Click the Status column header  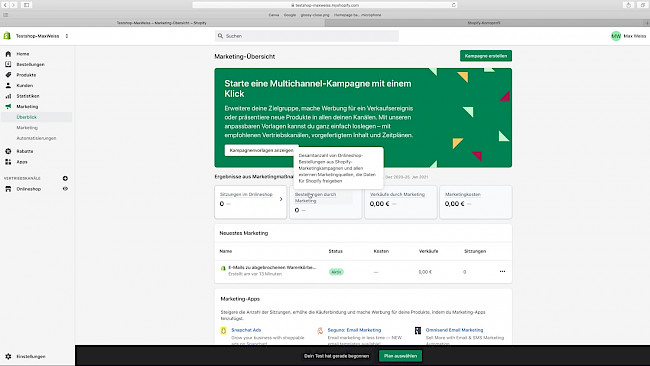coord(336,251)
